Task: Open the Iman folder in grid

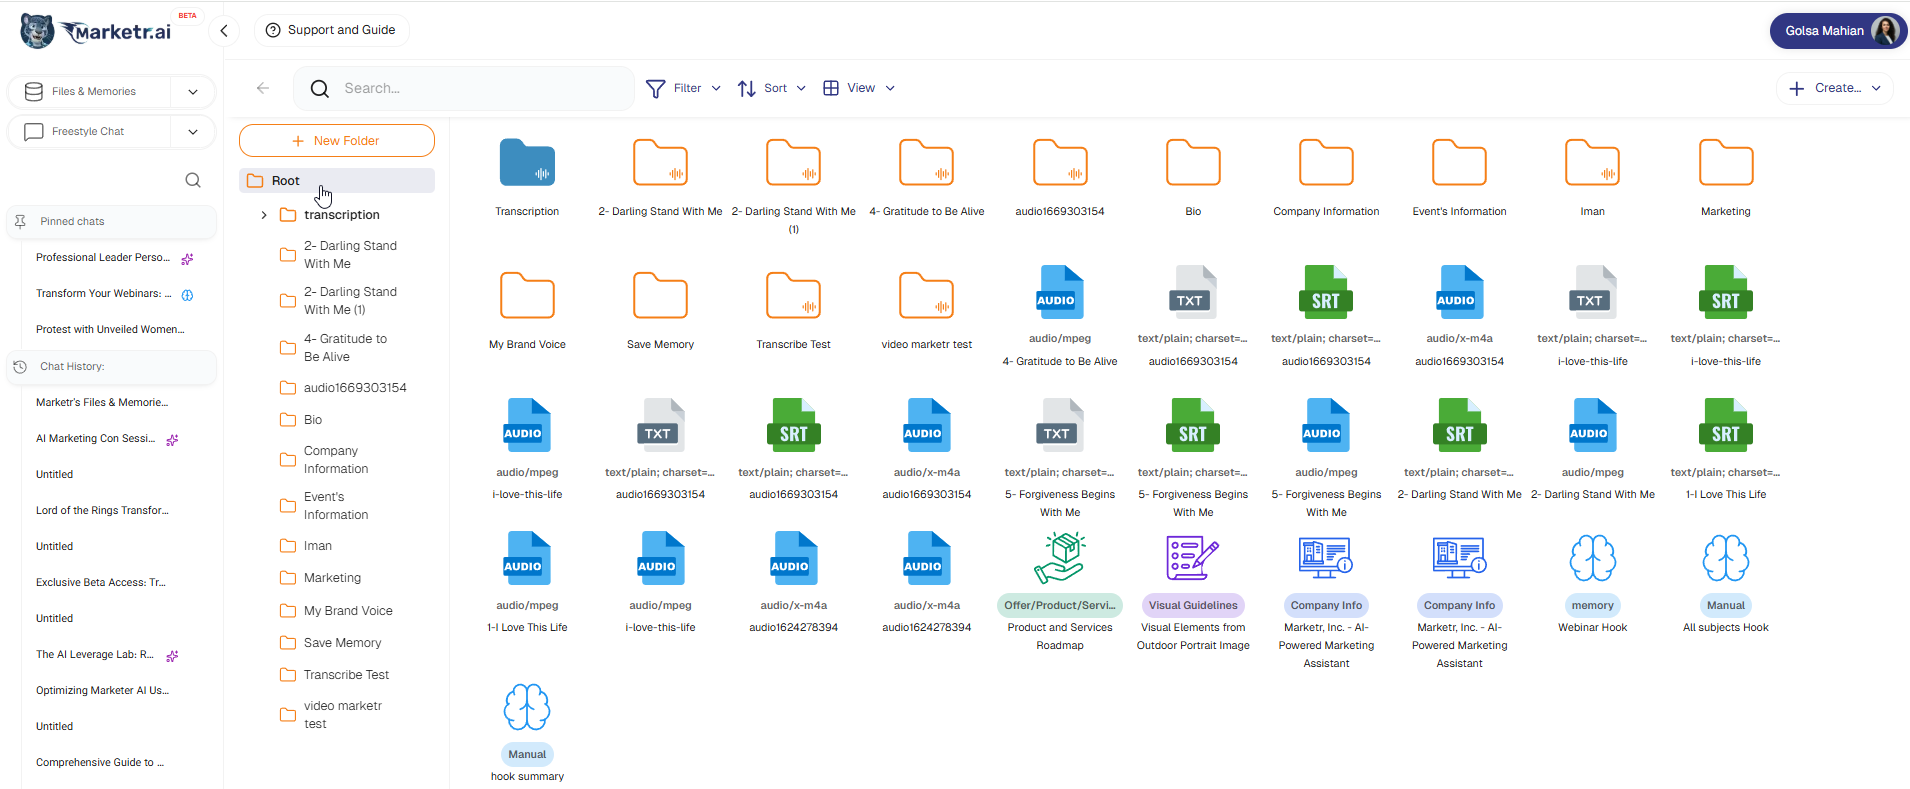Action: pos(1592,163)
